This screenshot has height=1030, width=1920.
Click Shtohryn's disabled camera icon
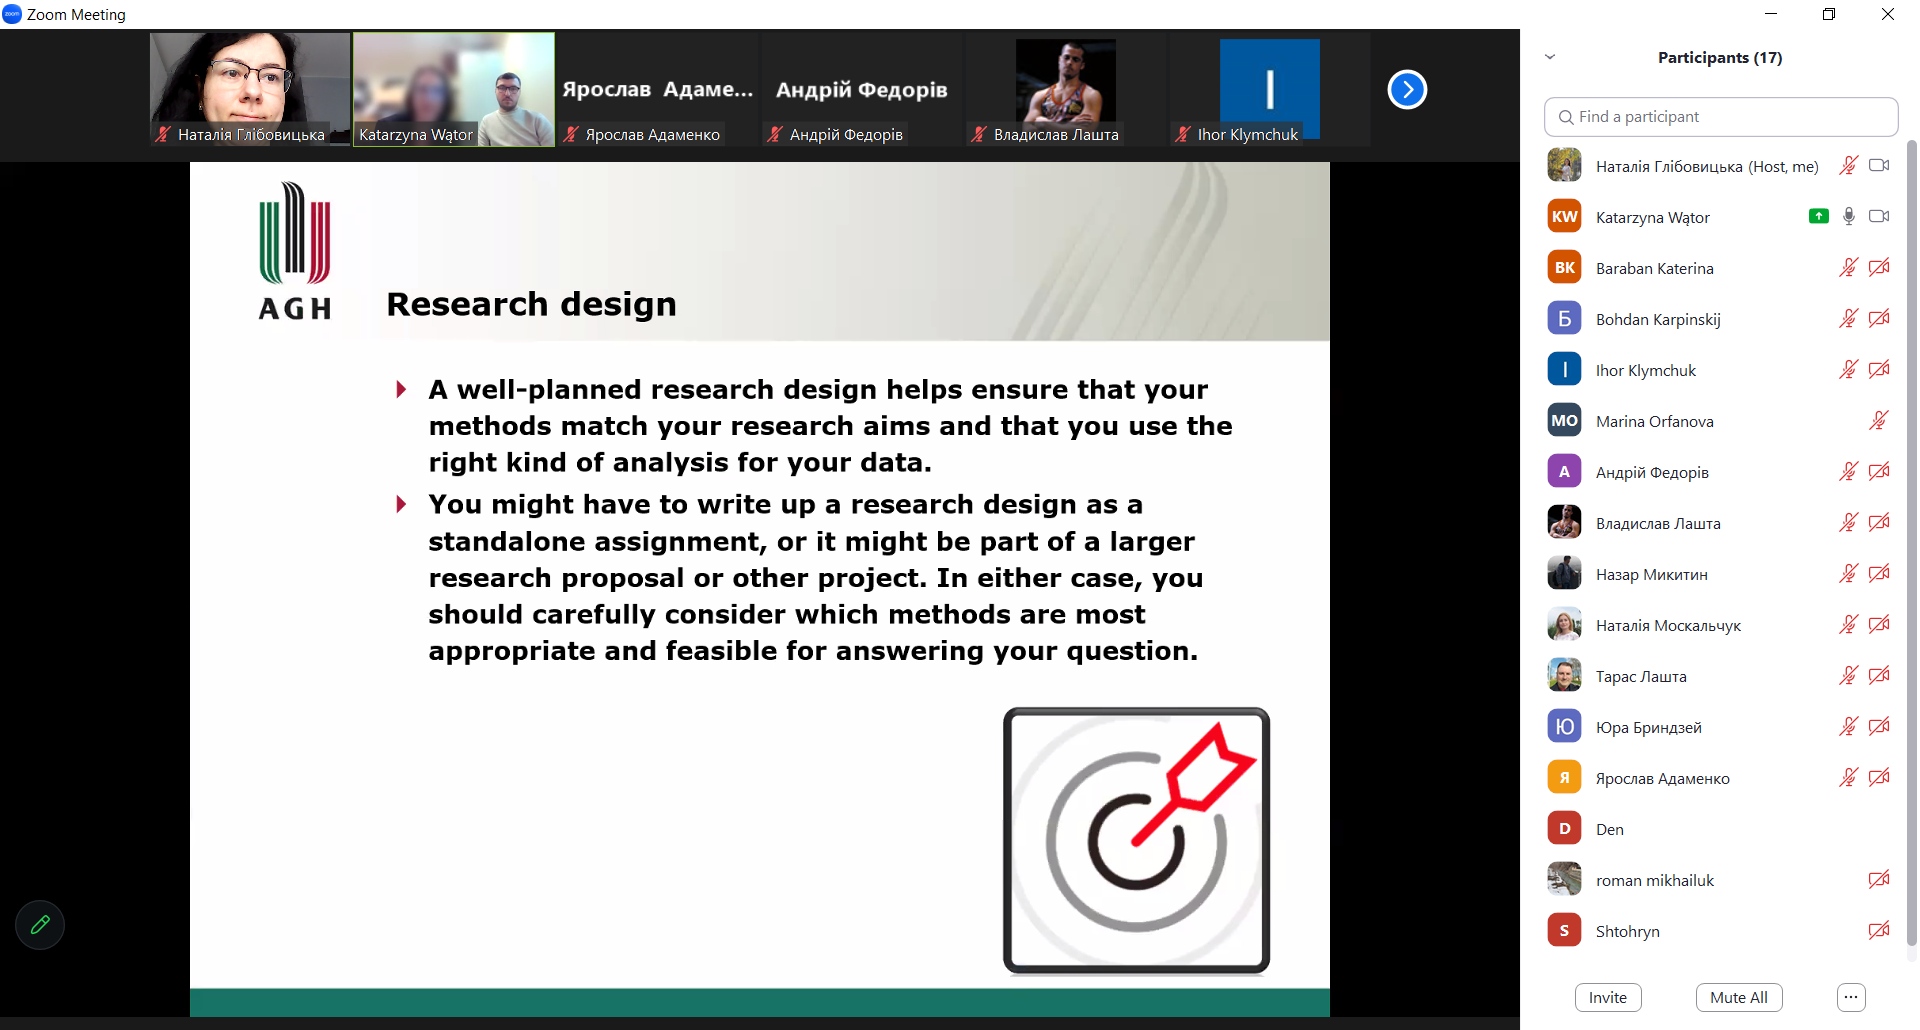(x=1878, y=931)
